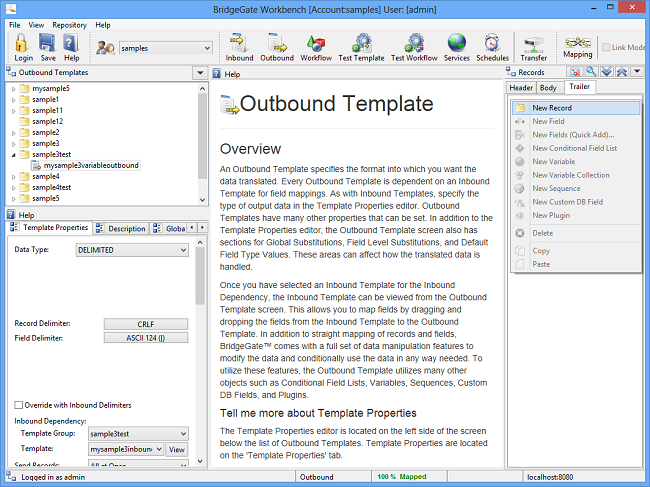The width and height of the screenshot is (650, 487).
Task: Open the Outbound Templates panel dropdown arrow
Action: click(x=200, y=73)
